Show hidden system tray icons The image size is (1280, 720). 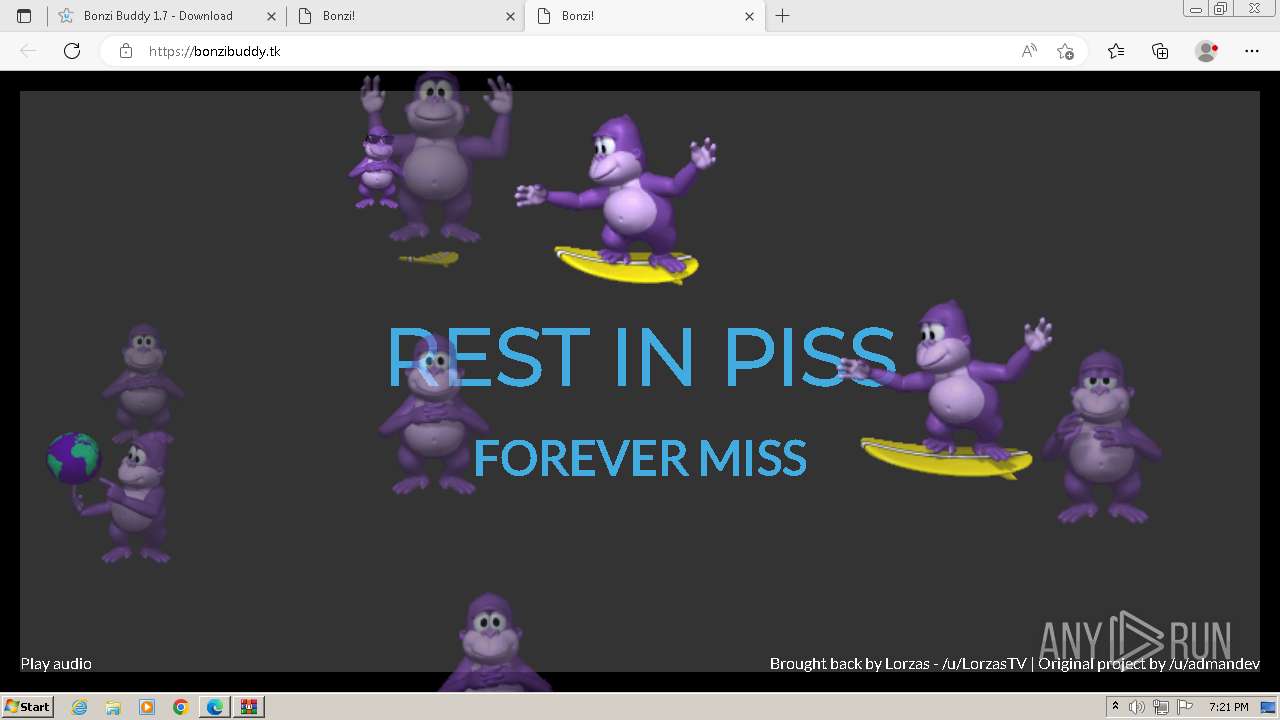1115,707
